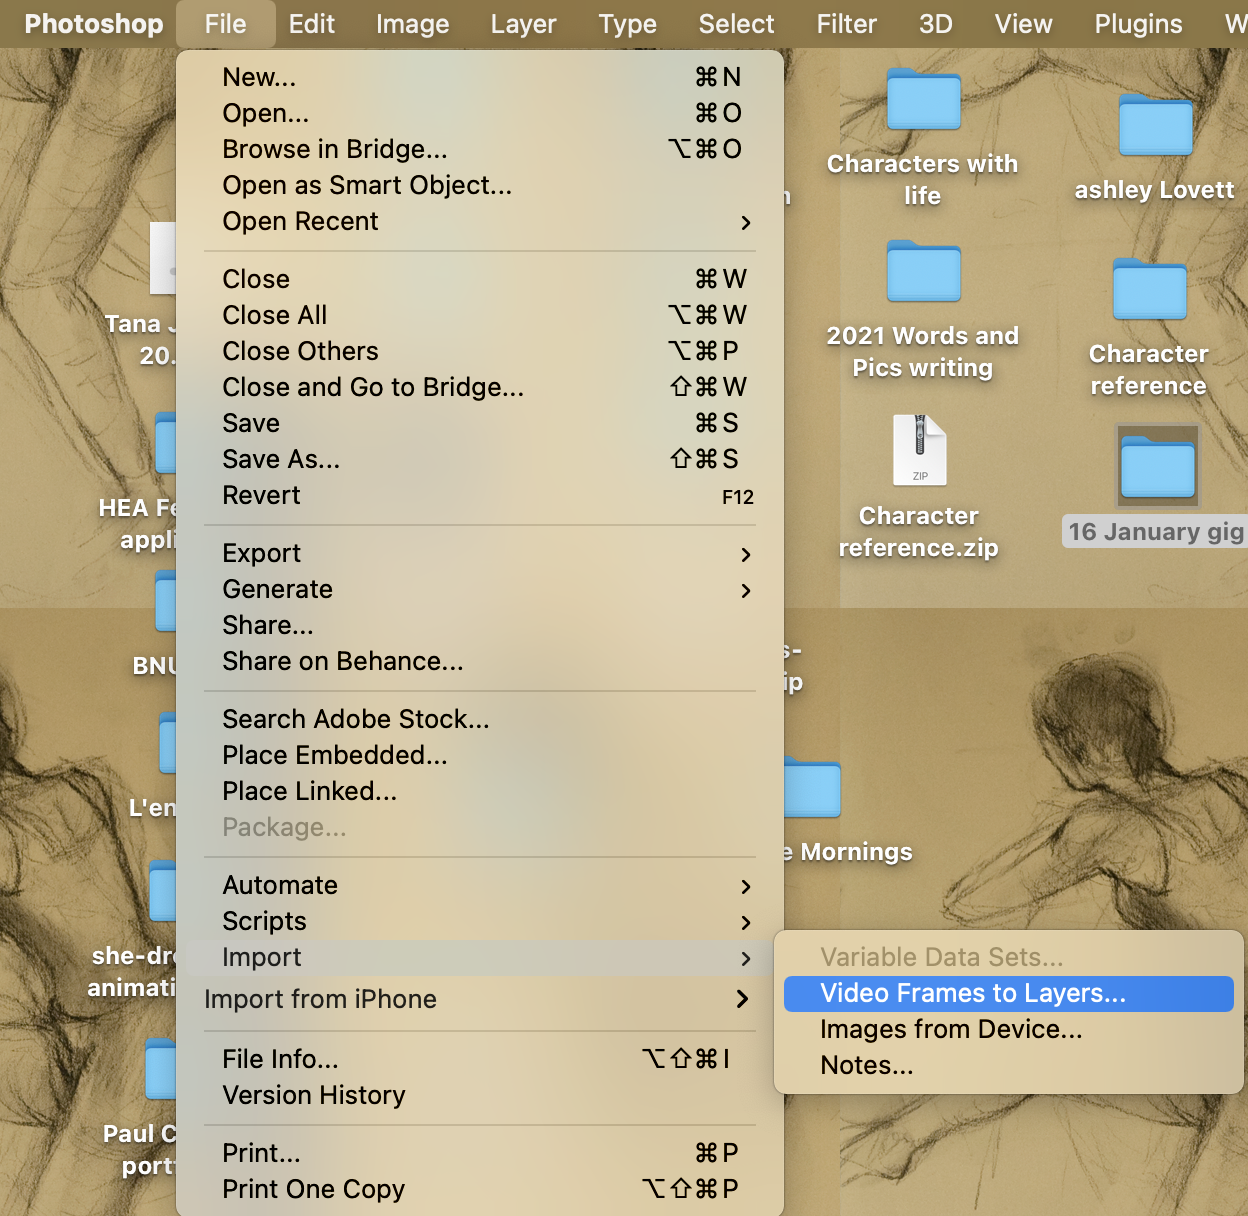Screen dimensions: 1248x1216
Task: Open the Image menu
Action: (412, 24)
